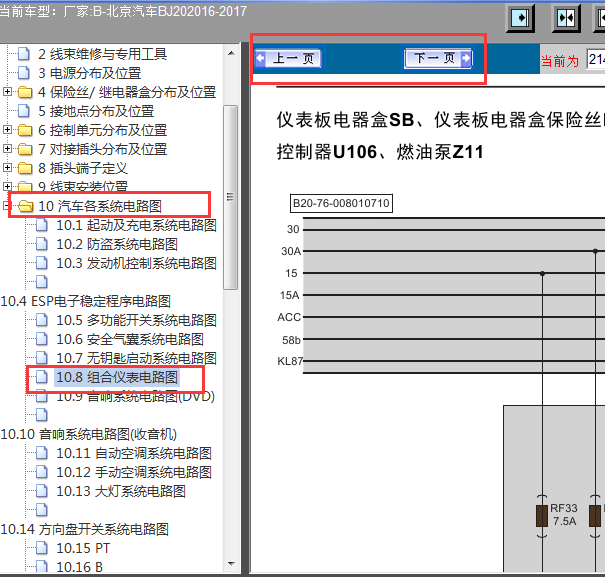Expand the 8 插头端子定义 folder
605x577 pixels.
[7, 168]
